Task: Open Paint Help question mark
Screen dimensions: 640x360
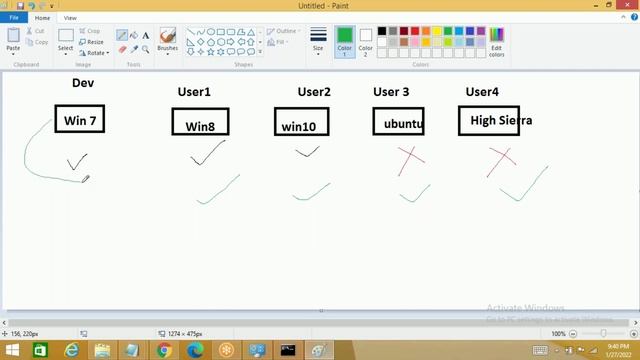Action: pos(634,17)
